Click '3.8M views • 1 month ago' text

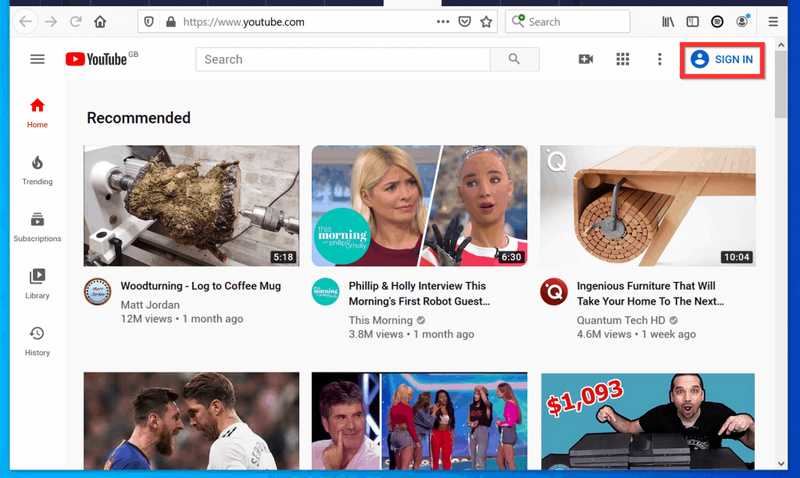[x=411, y=334]
